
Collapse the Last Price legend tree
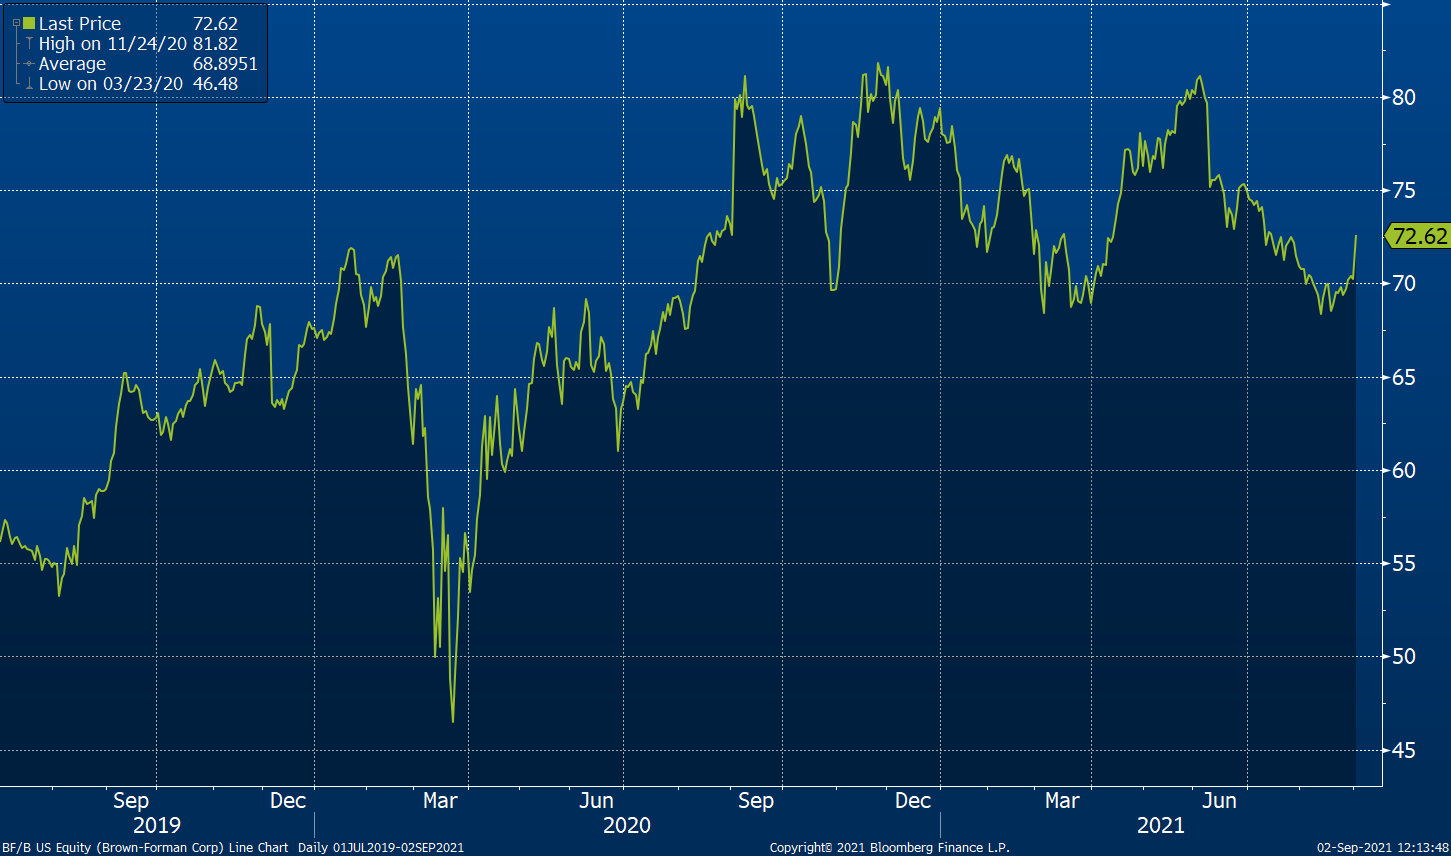[15, 22]
